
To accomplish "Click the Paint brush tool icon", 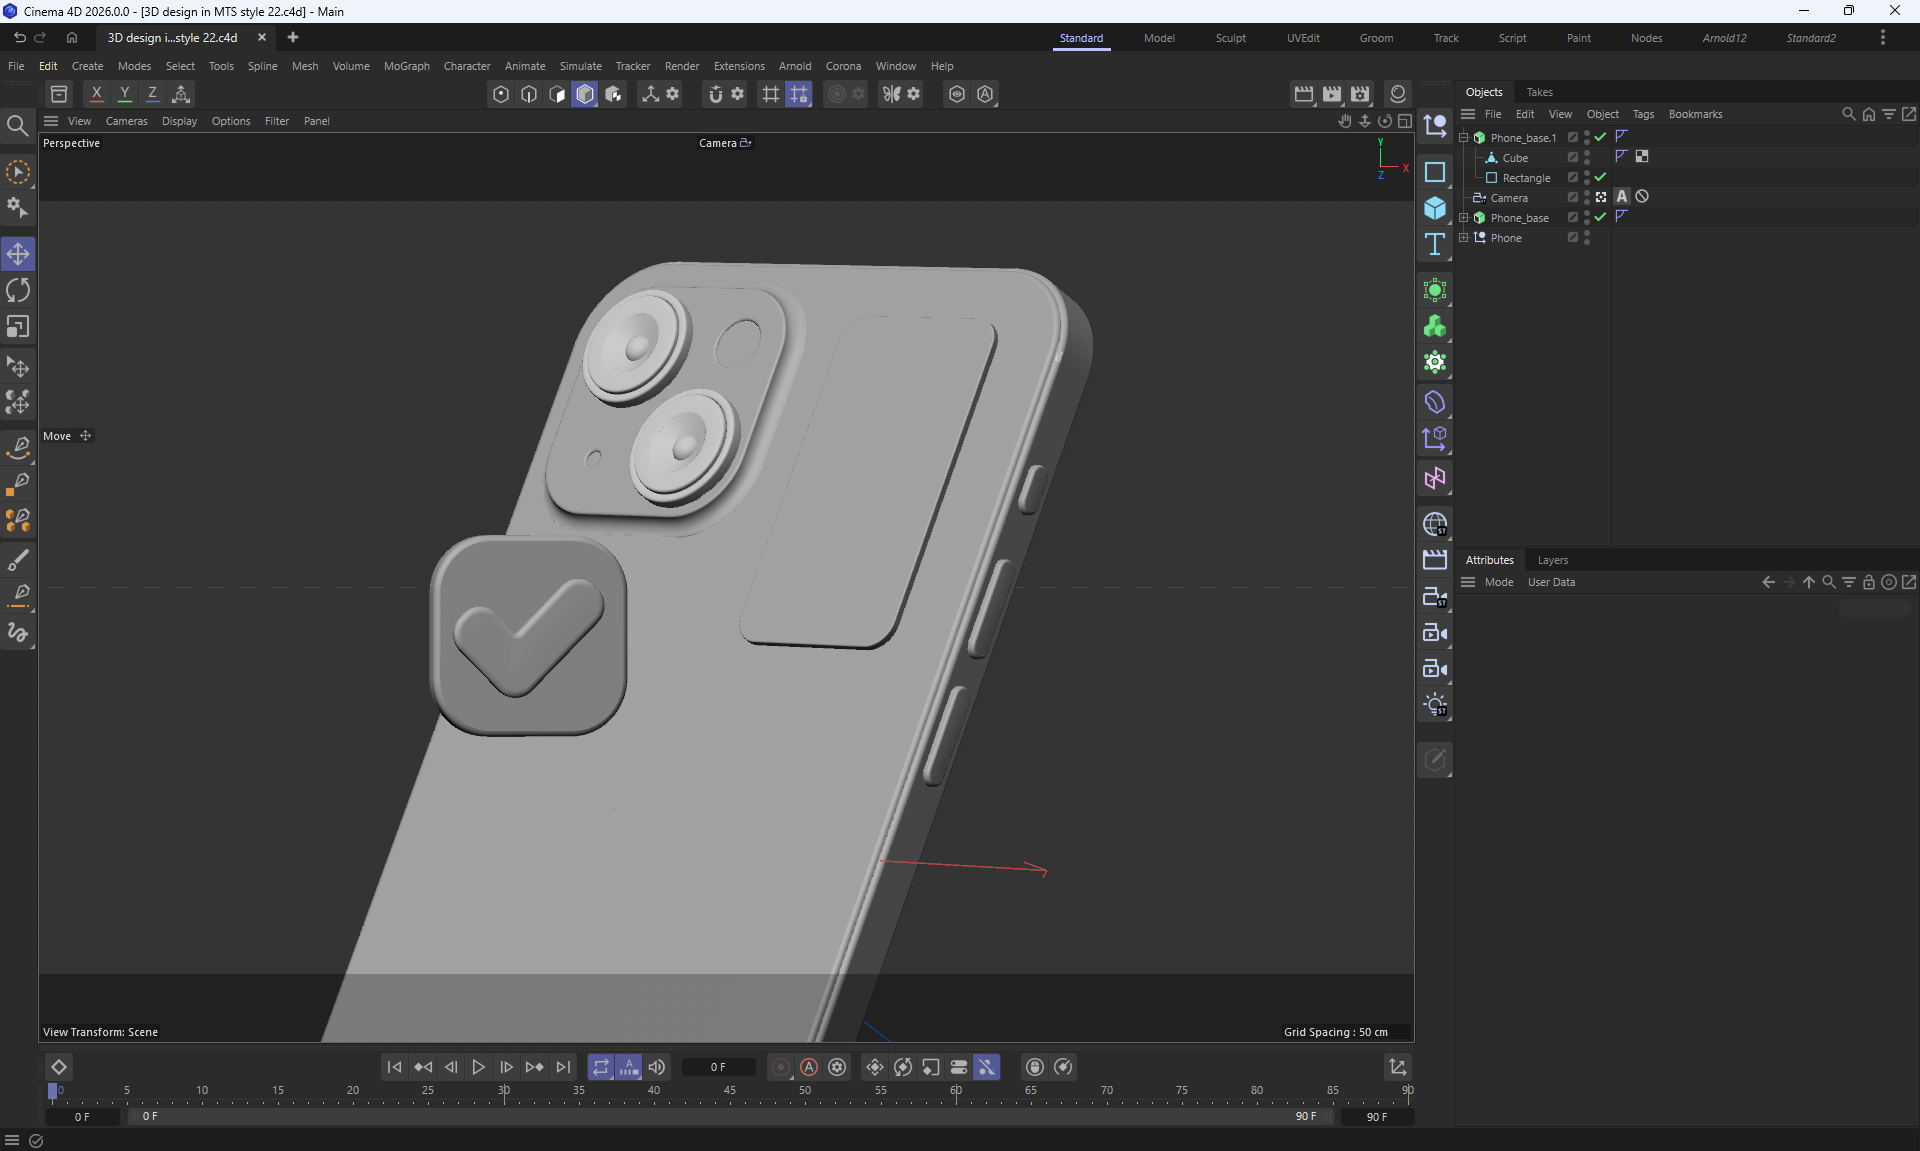I will [18, 559].
